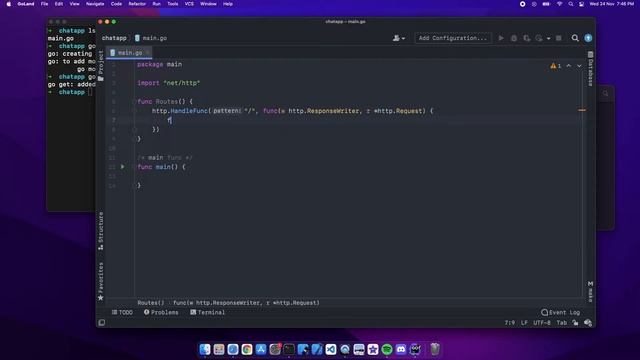Open the Code menu
The height and width of the screenshot is (360, 640).
[x=116, y=4]
